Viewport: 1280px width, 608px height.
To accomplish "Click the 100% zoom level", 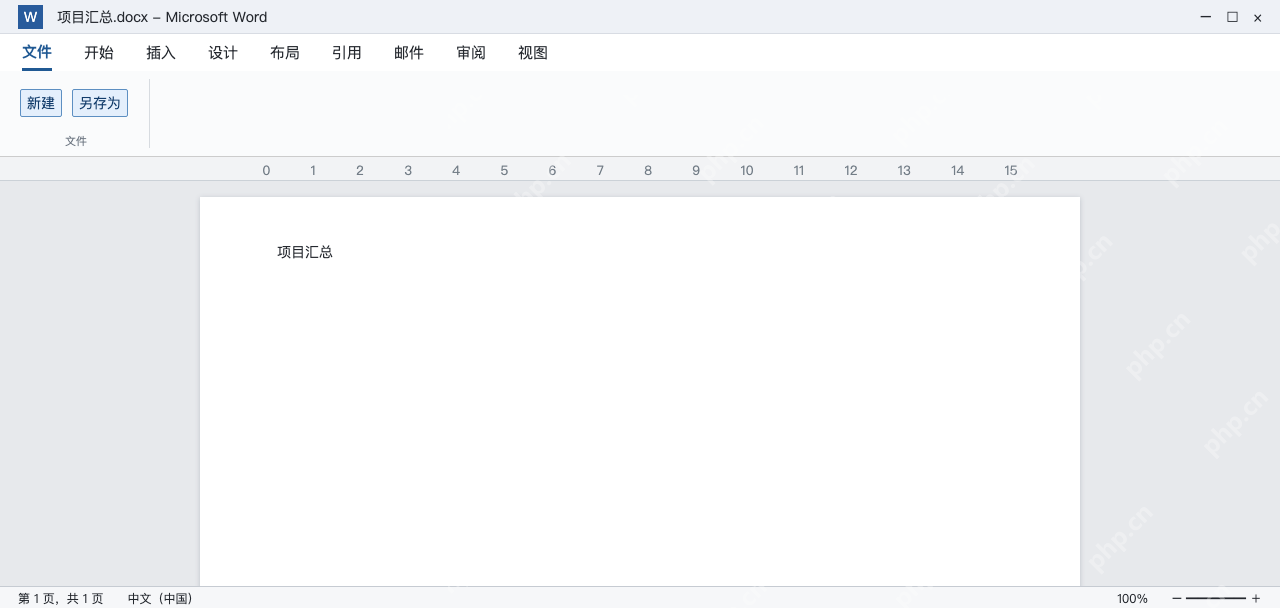I will coord(1132,598).
